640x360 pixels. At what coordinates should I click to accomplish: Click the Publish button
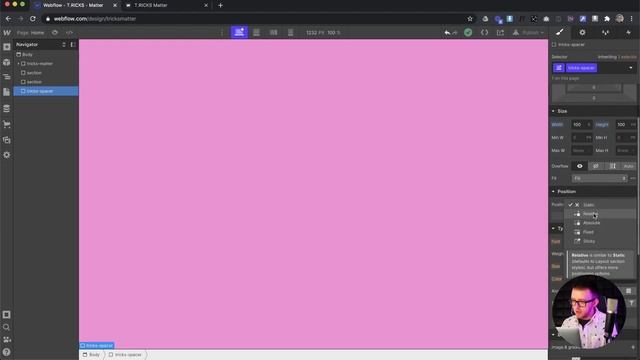529,33
